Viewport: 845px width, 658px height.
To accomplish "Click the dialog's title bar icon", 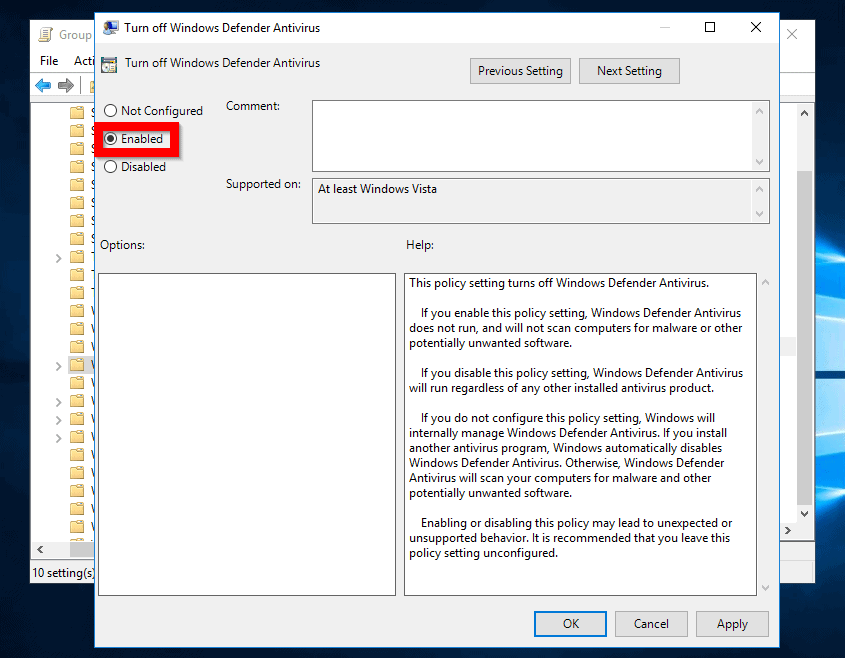I will pos(111,28).
